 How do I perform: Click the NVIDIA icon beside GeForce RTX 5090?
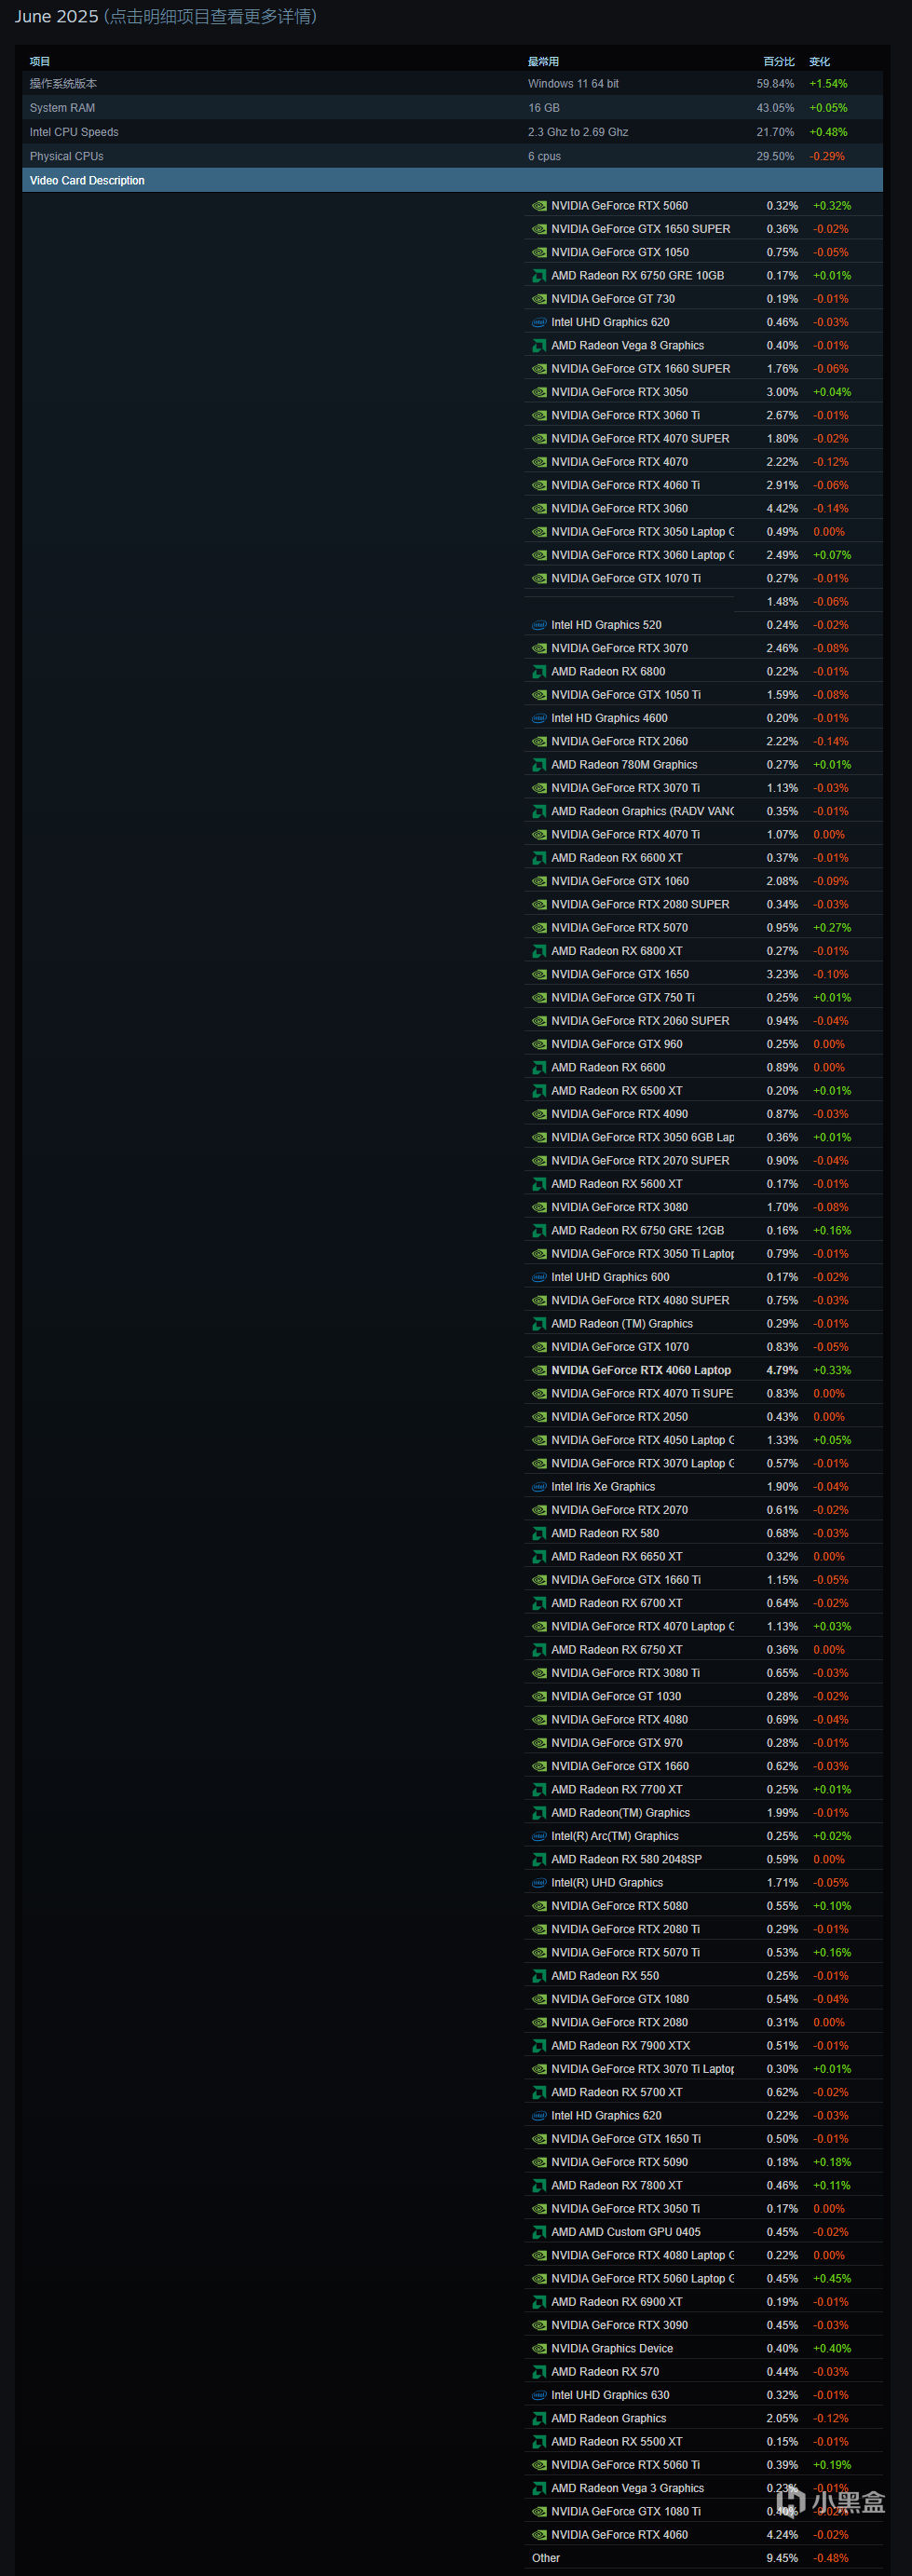click(x=539, y=2162)
